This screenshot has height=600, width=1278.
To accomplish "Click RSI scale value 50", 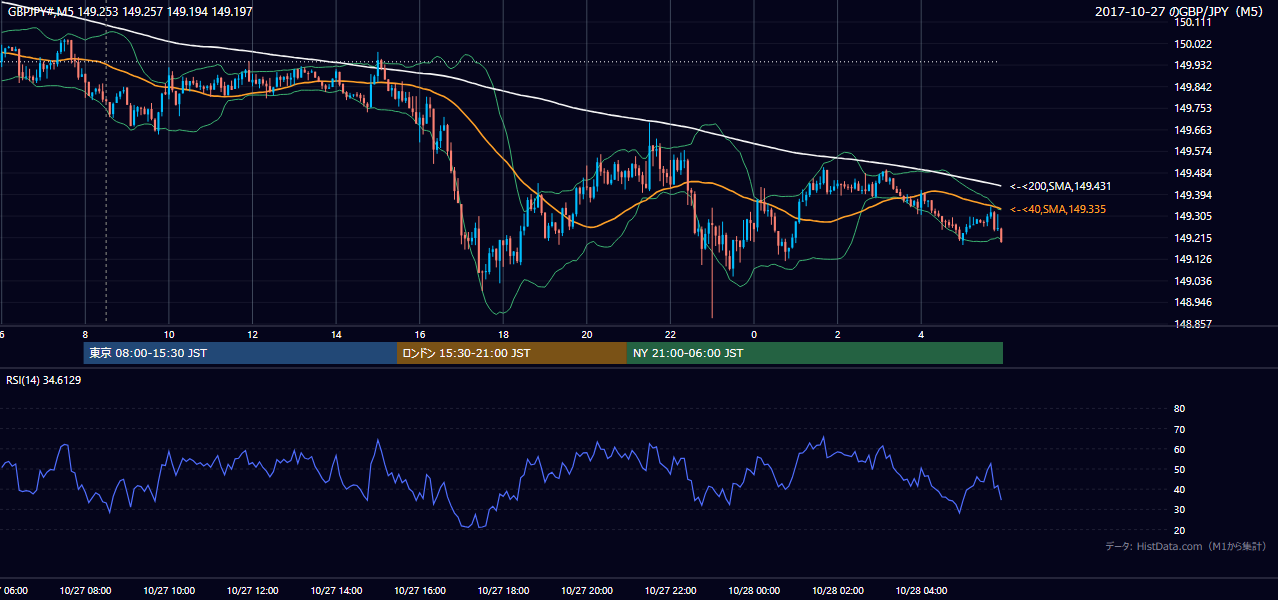I will 1179,469.
